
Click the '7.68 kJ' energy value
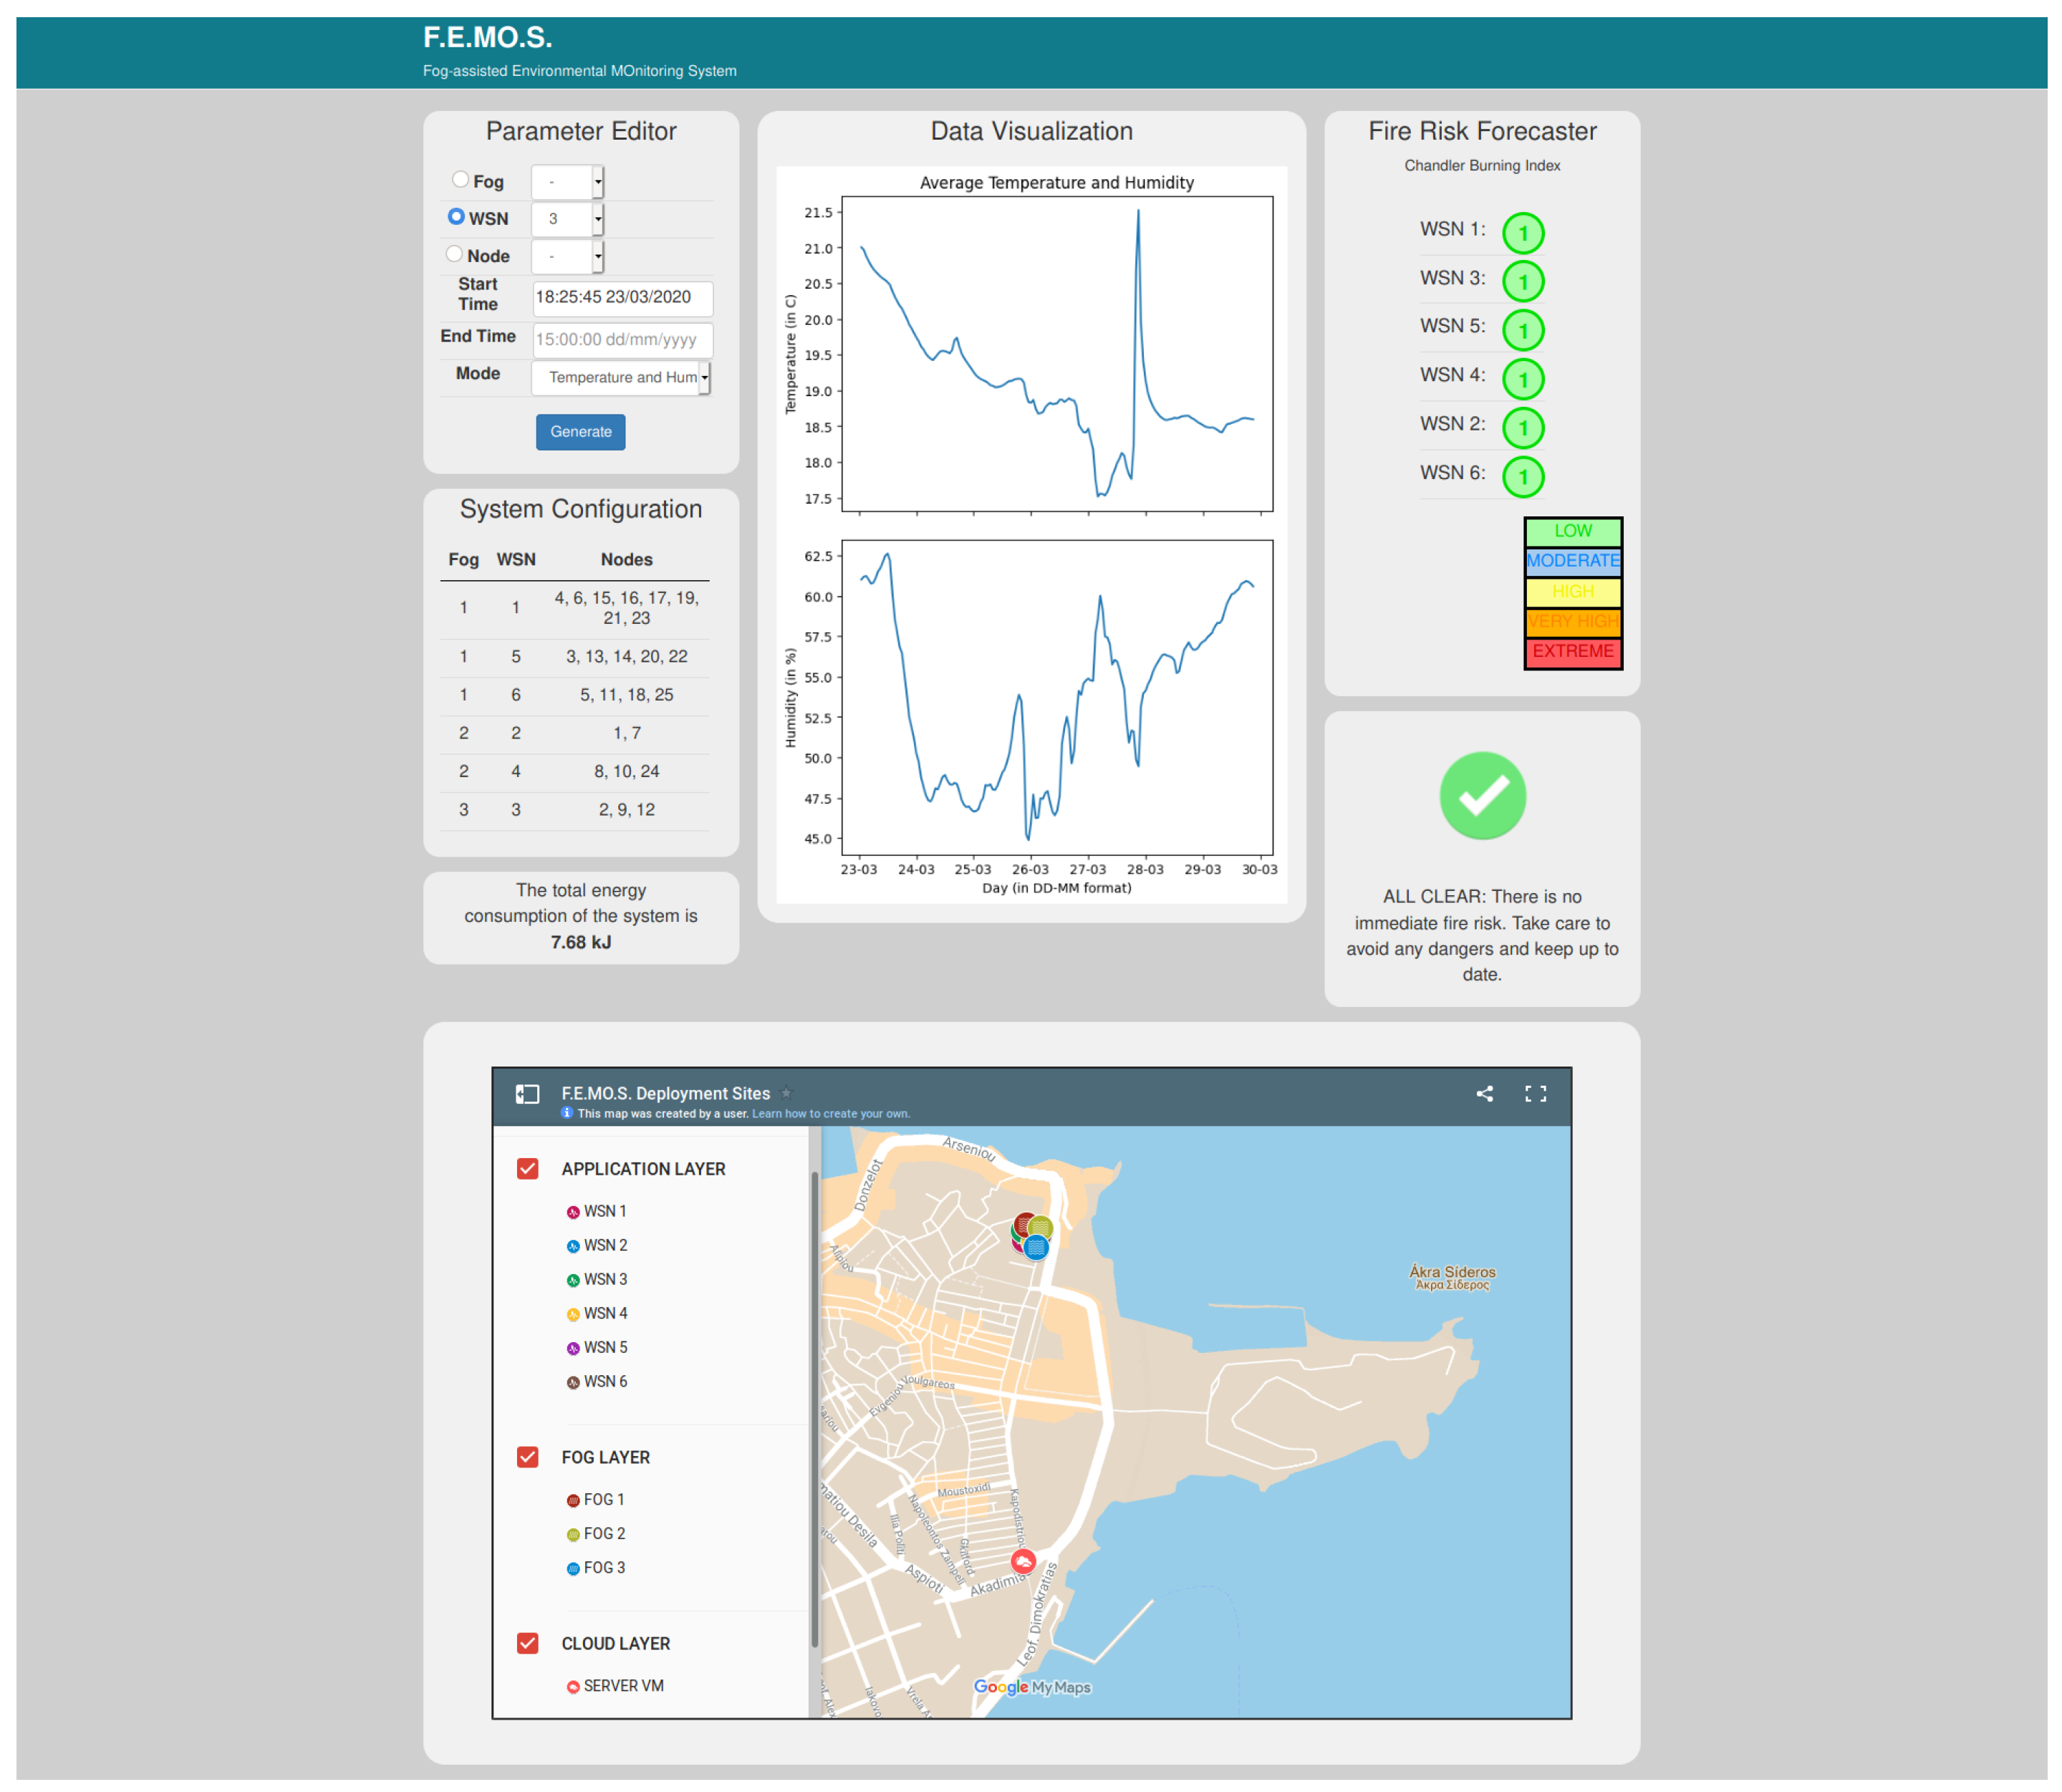pyautogui.click(x=580, y=943)
